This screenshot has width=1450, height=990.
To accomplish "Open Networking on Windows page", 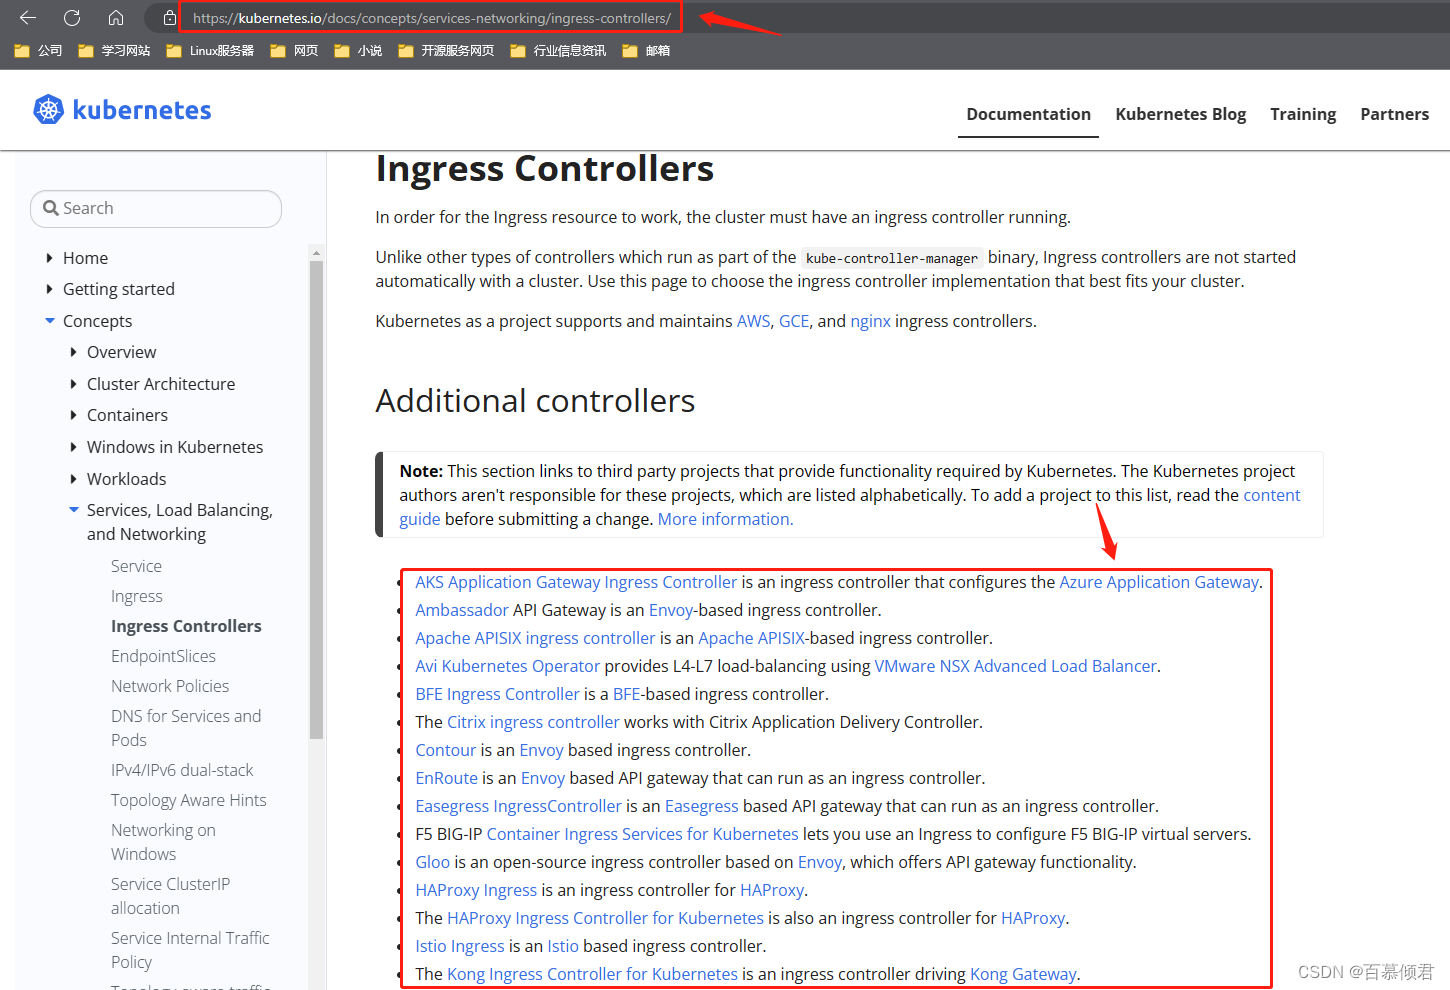I will click(163, 842).
